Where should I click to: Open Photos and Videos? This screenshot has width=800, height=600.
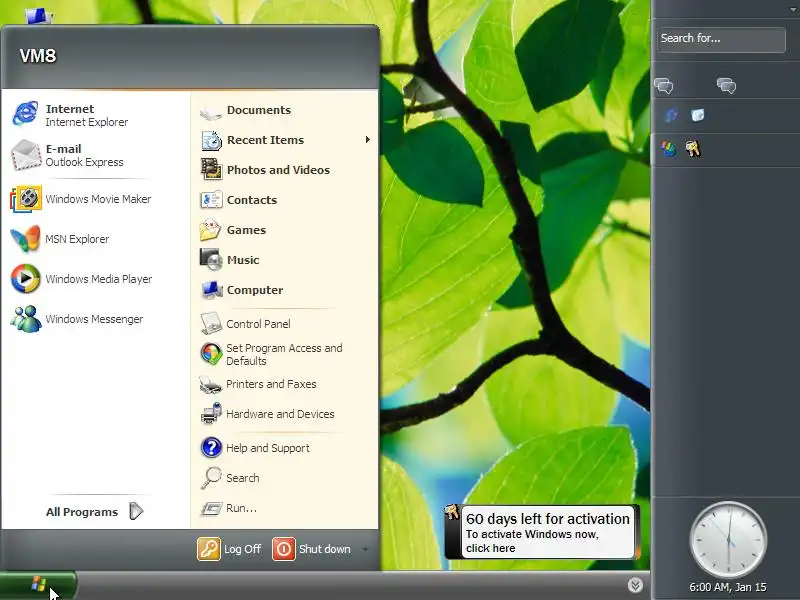point(265,169)
